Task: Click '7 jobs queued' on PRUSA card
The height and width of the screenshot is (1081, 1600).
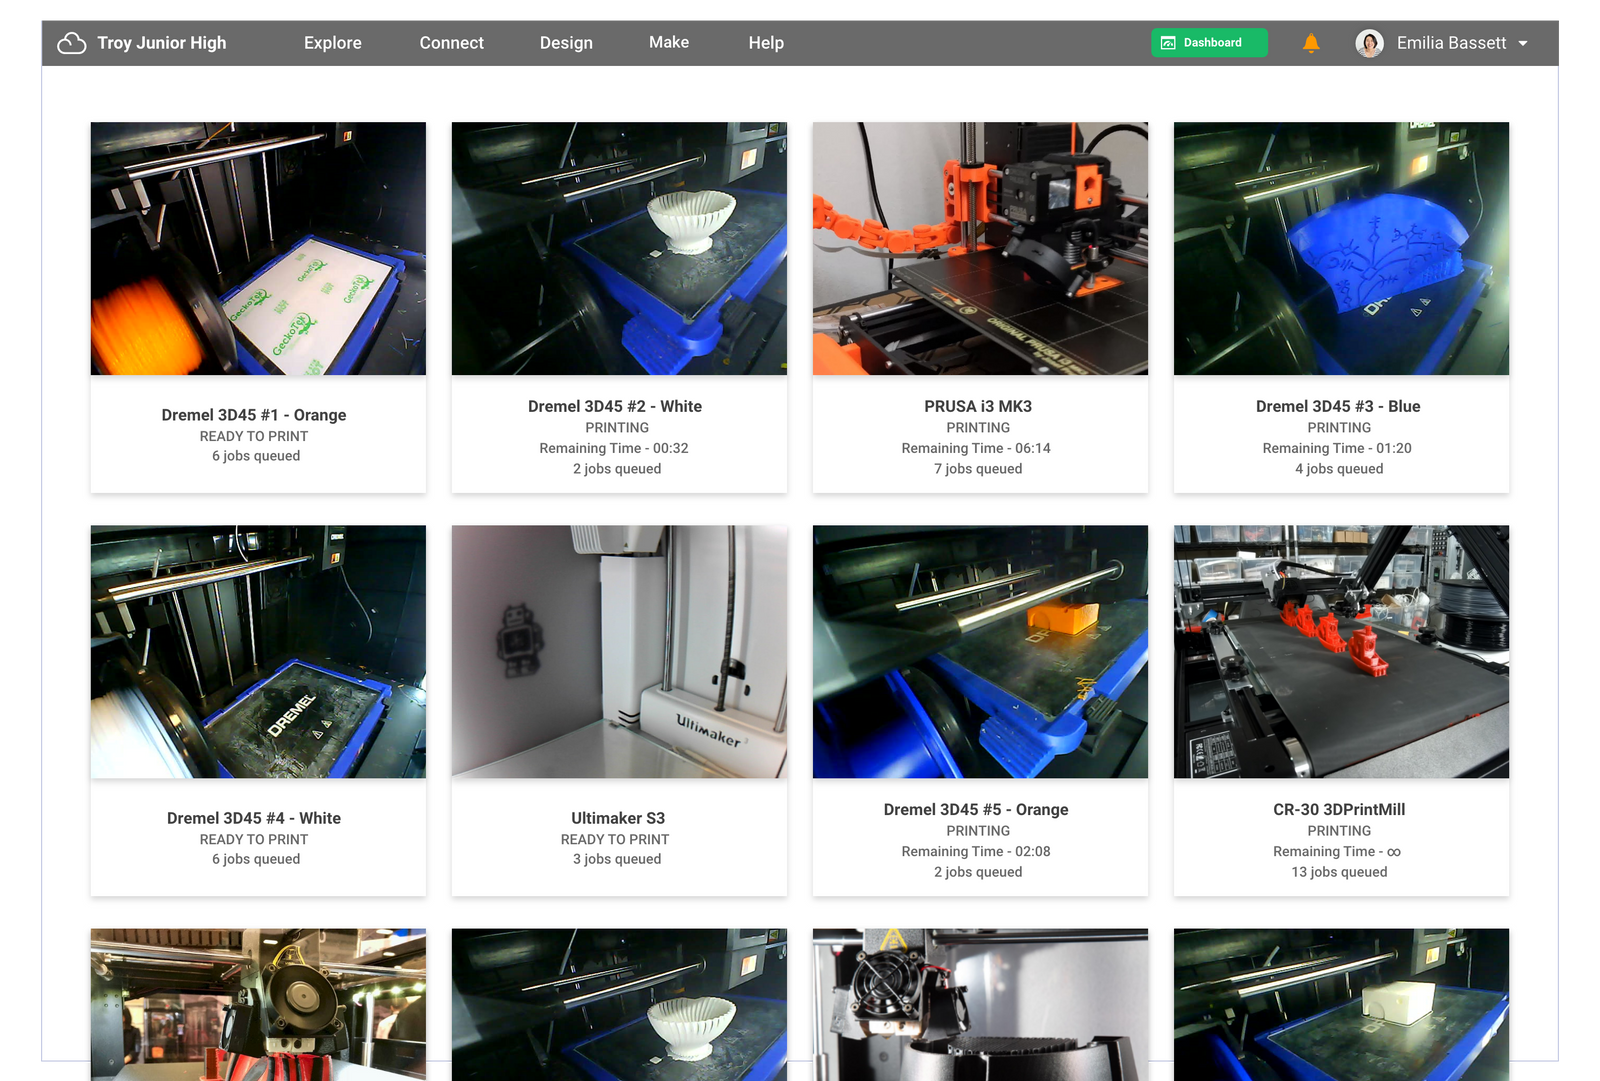Action: (978, 469)
